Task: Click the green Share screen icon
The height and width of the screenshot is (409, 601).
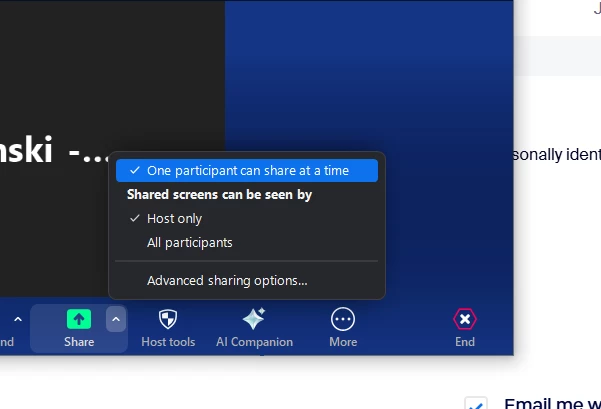Action: (x=79, y=319)
